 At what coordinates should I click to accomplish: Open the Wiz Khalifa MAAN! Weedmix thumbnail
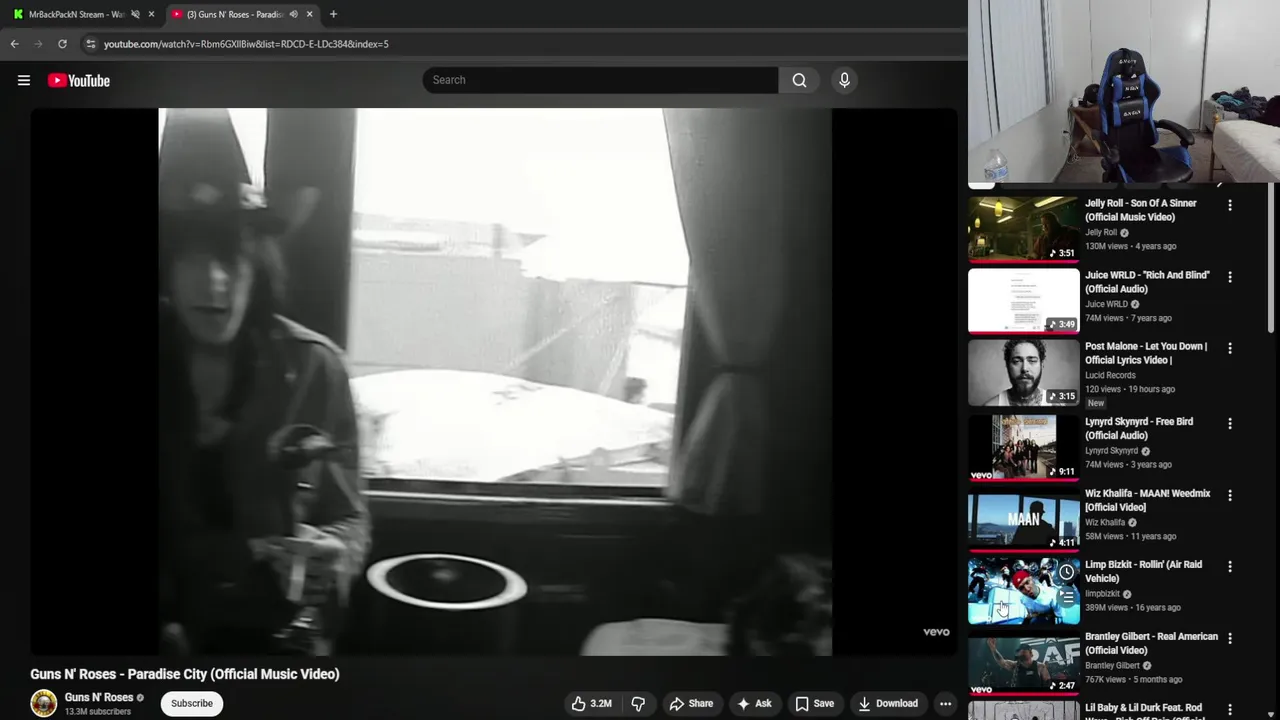1024,519
